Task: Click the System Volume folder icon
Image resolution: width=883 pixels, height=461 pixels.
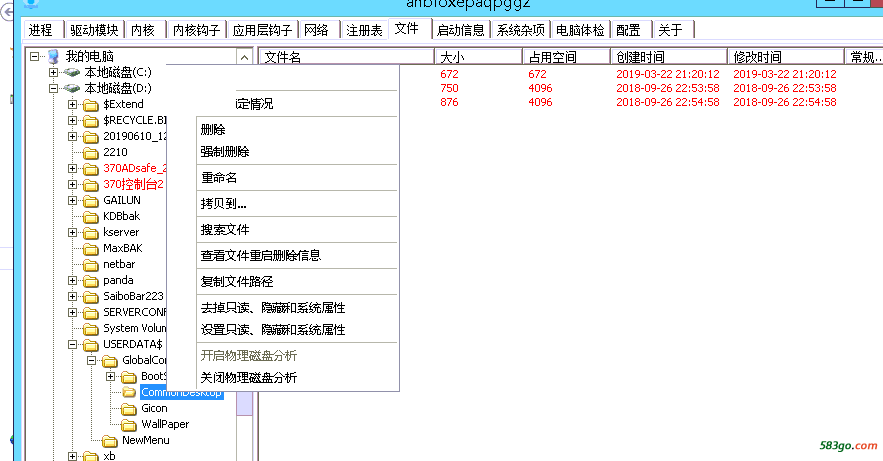Action: [x=91, y=329]
